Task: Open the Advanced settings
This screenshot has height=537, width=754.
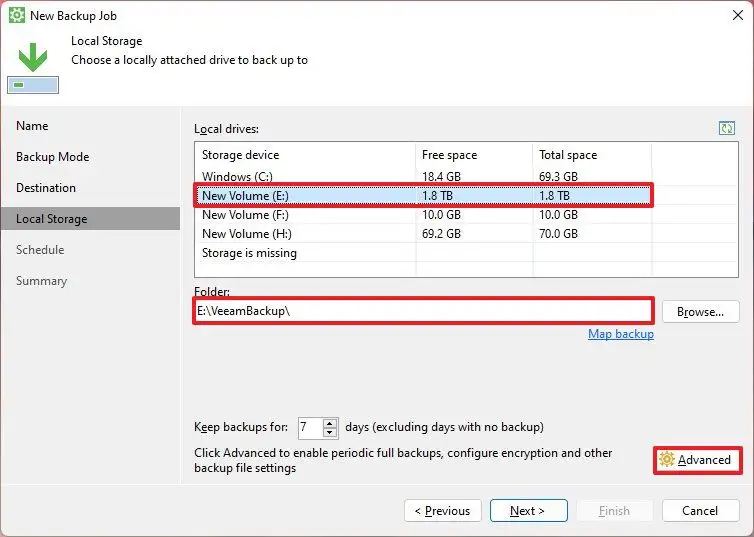Action: click(697, 460)
